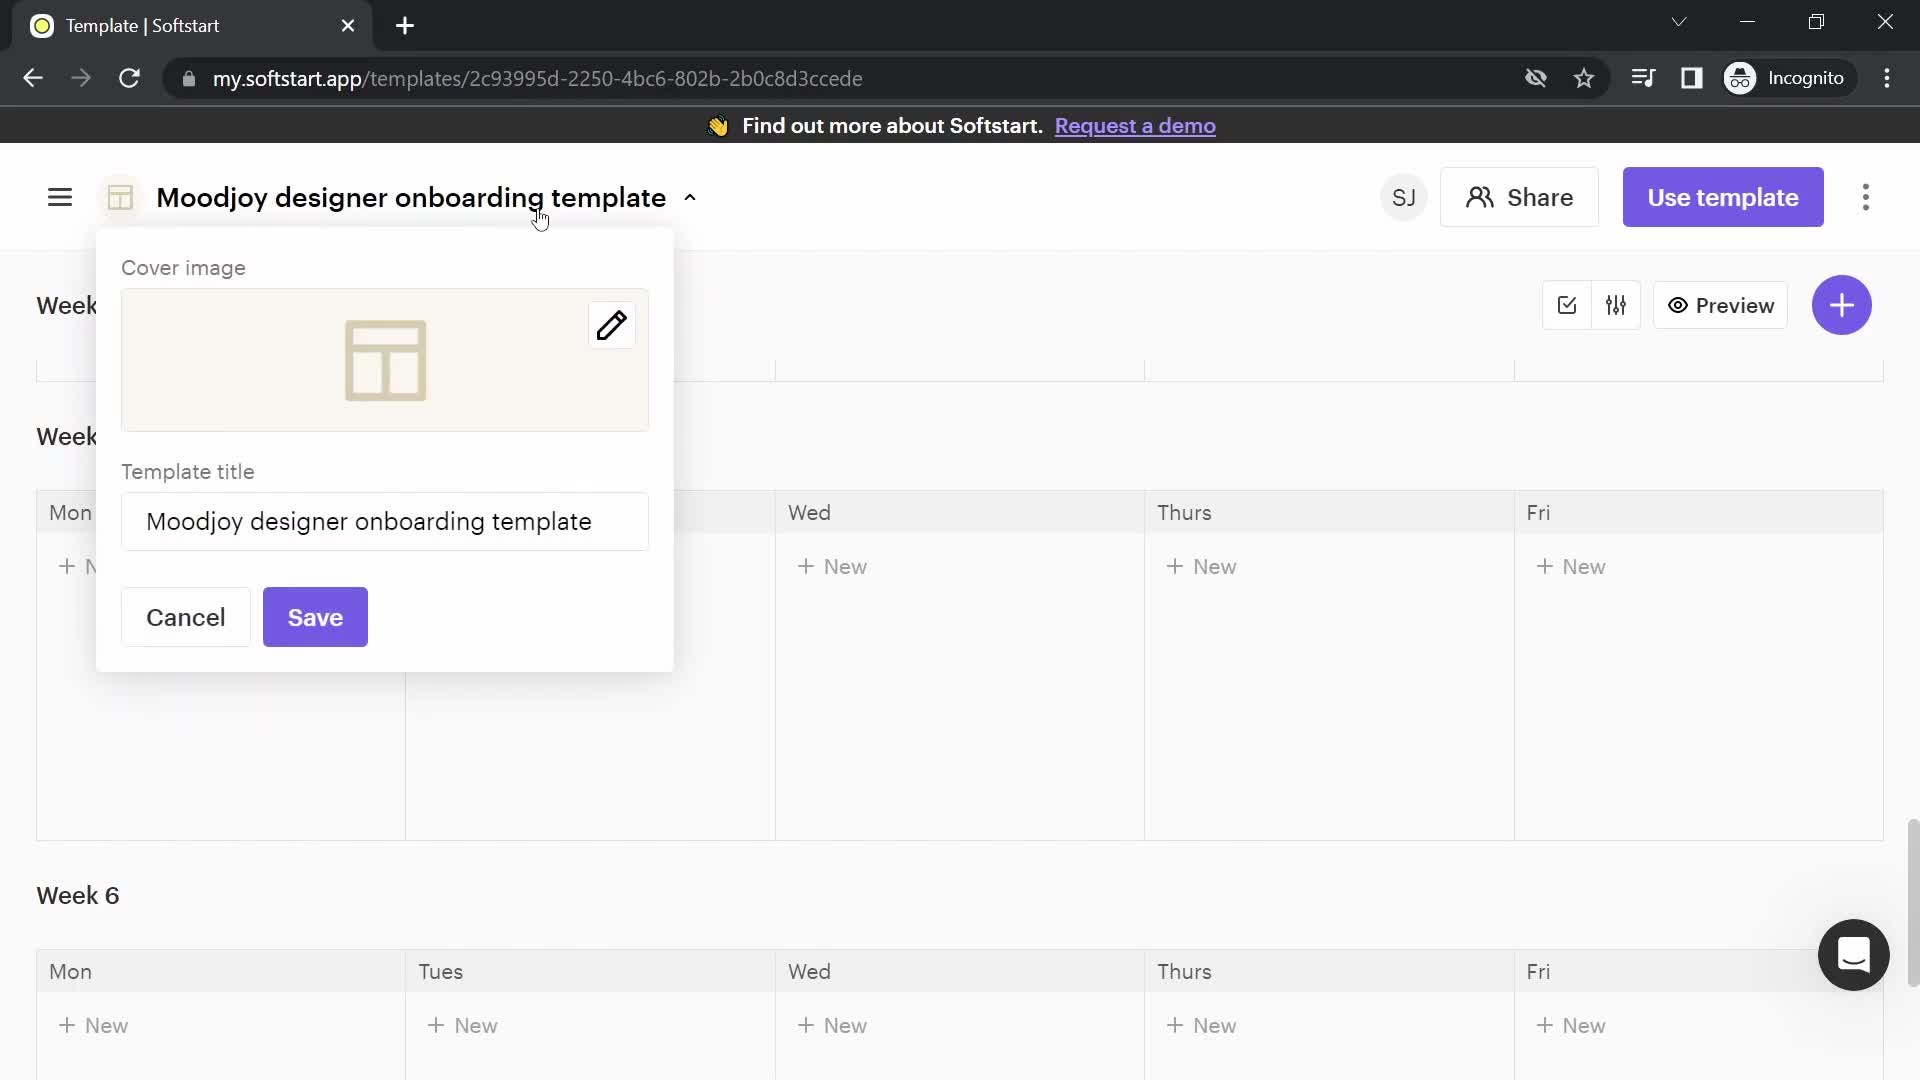1920x1080 pixels.
Task: Go back in browser history
Action: 33,78
